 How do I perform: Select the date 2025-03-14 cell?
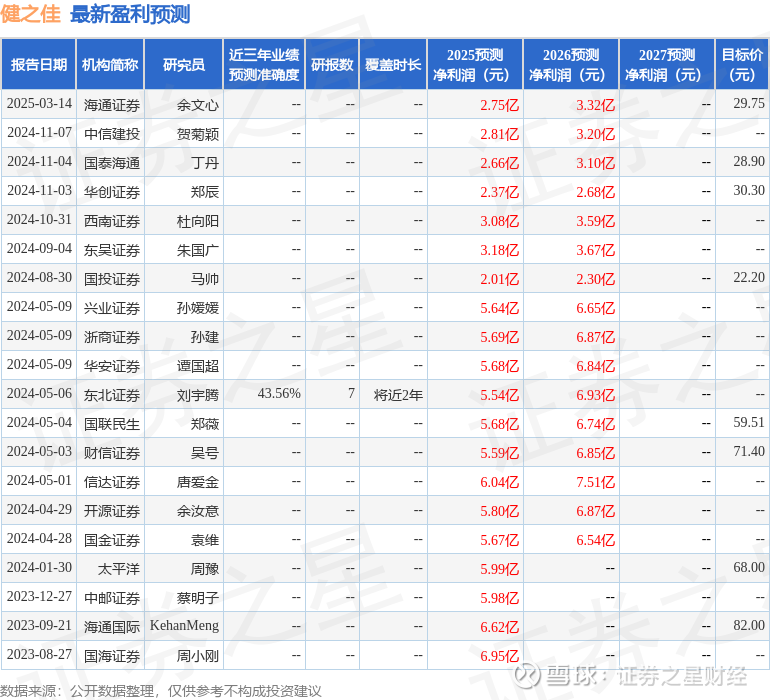point(39,104)
